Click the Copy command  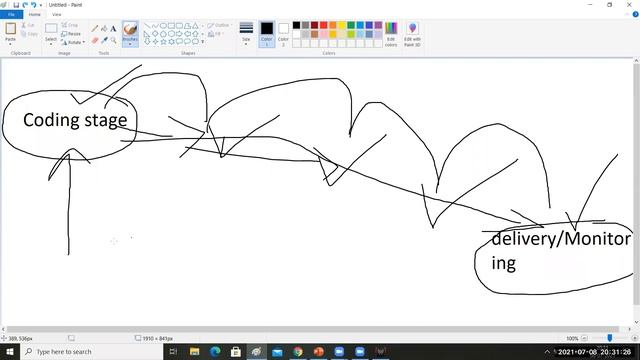29,34
